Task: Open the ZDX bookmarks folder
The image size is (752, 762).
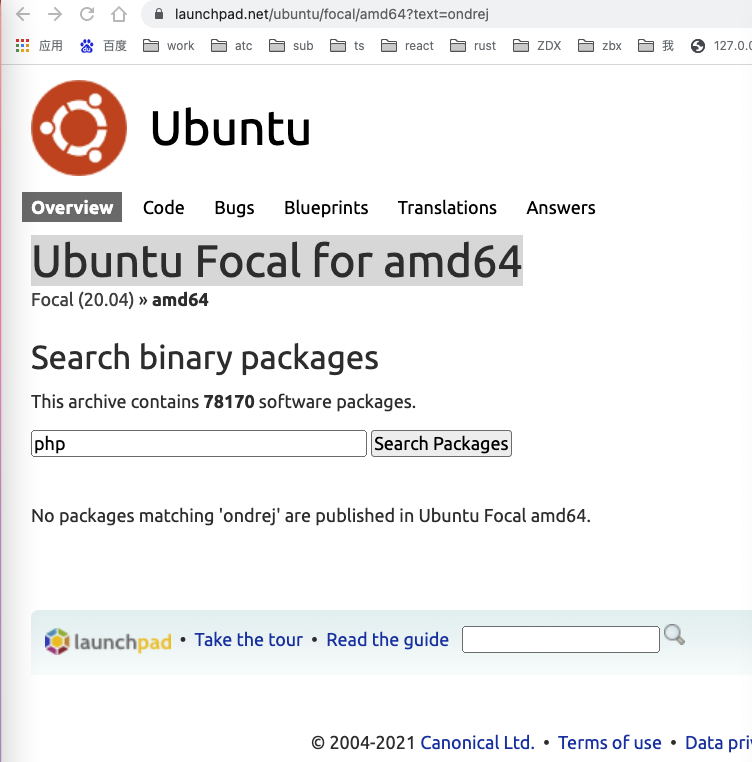Action: point(537,46)
